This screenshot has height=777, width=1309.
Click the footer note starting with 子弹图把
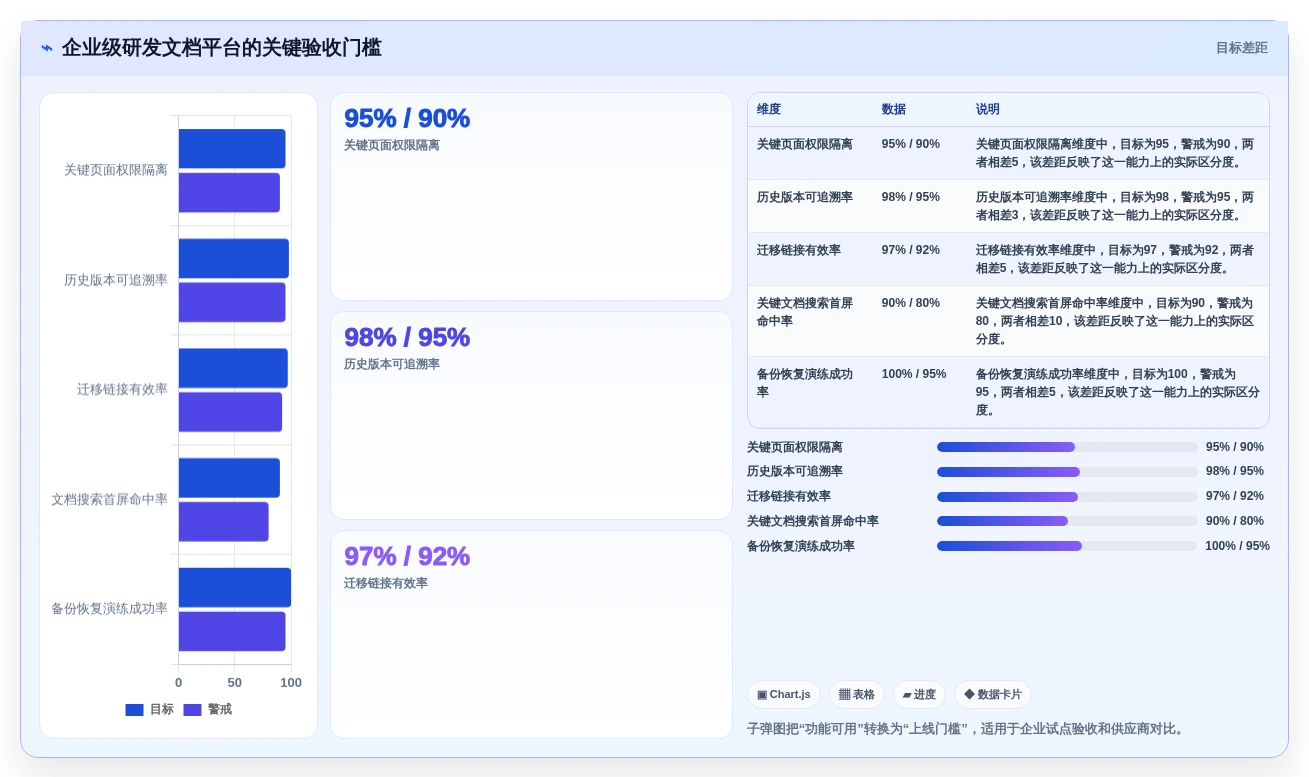[968, 729]
